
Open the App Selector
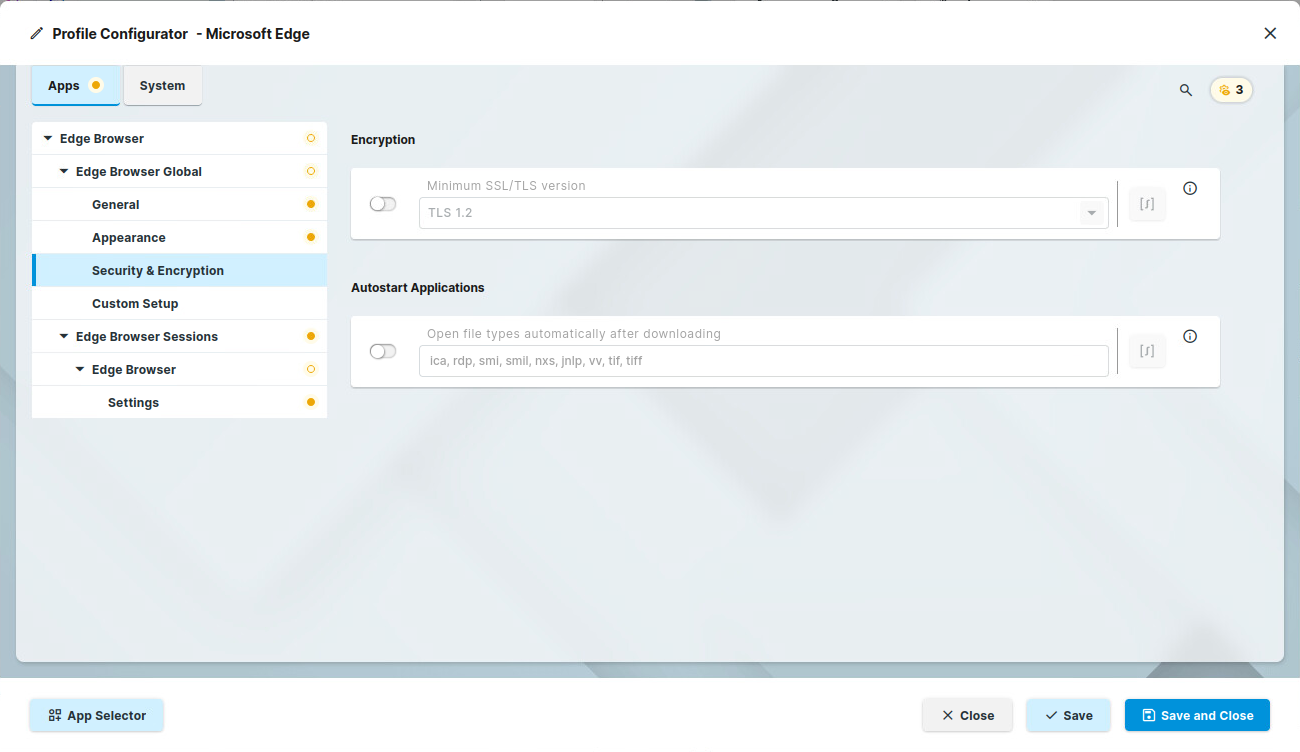coord(96,715)
